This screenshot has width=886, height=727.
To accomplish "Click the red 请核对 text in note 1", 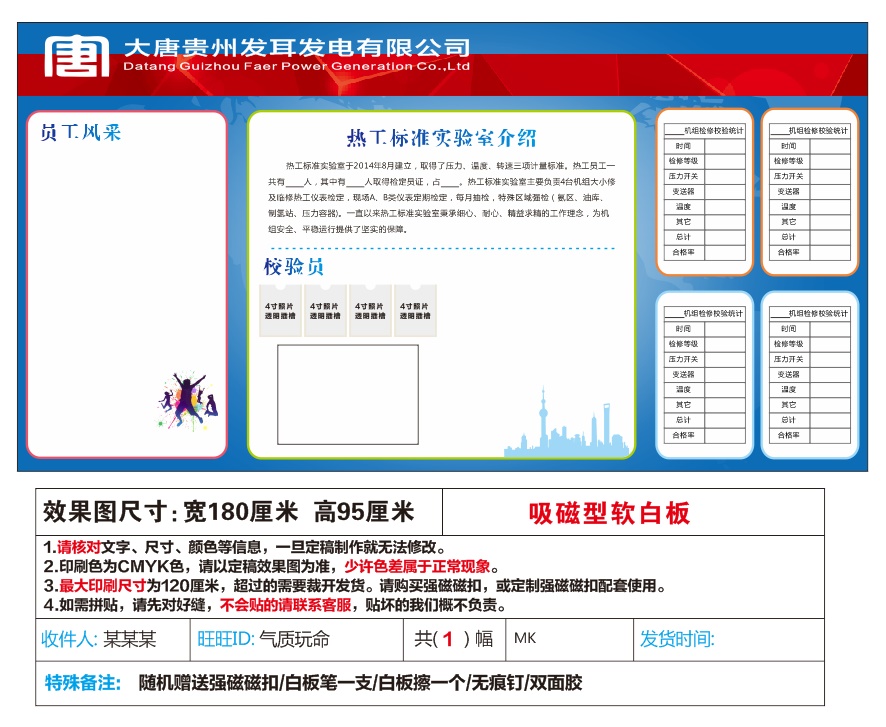I will coord(79,547).
